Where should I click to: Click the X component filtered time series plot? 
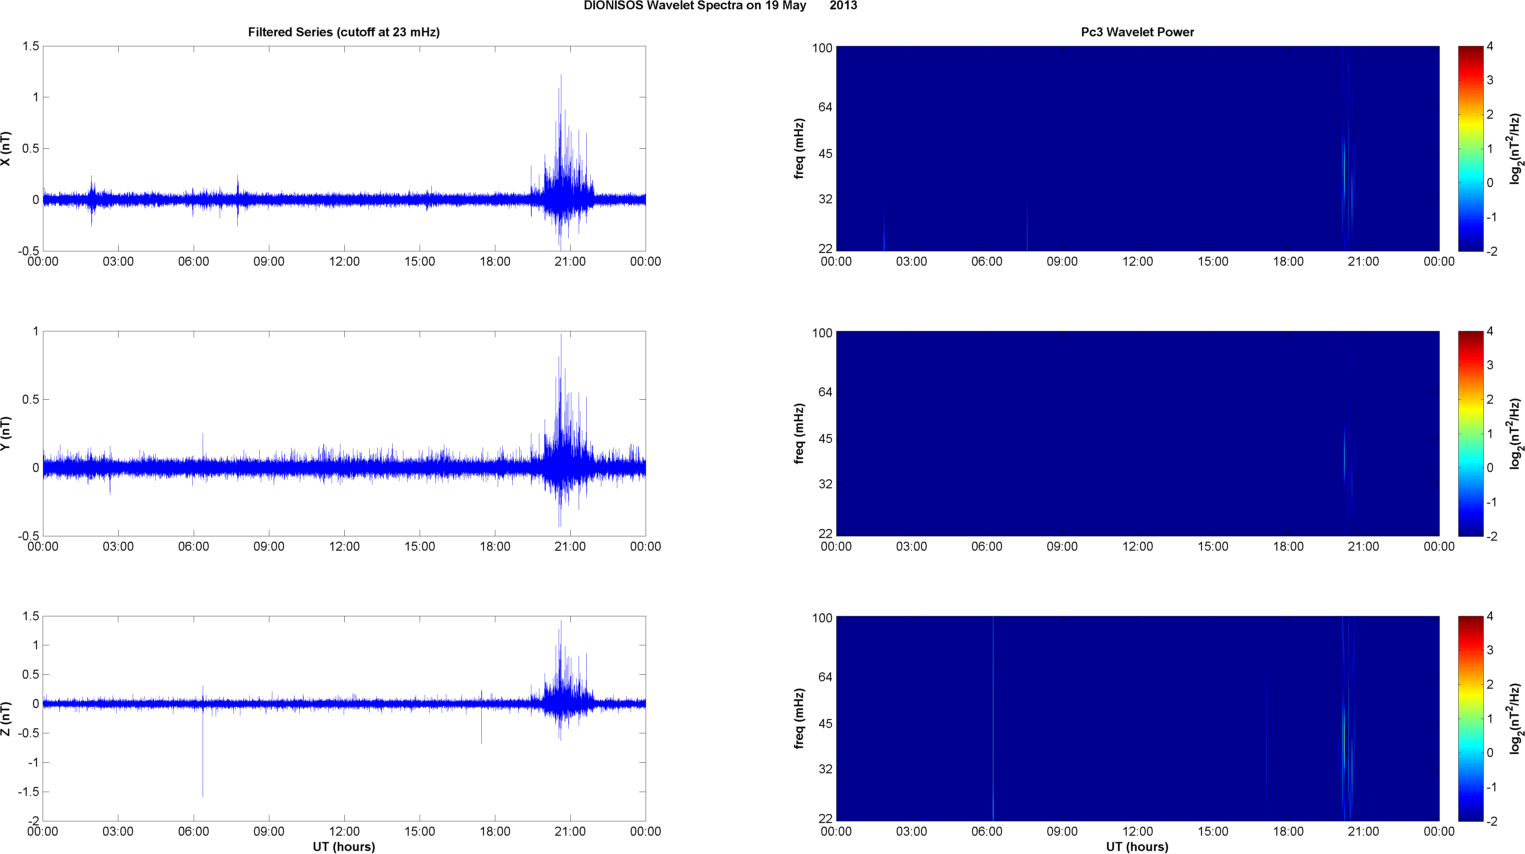(x=344, y=148)
